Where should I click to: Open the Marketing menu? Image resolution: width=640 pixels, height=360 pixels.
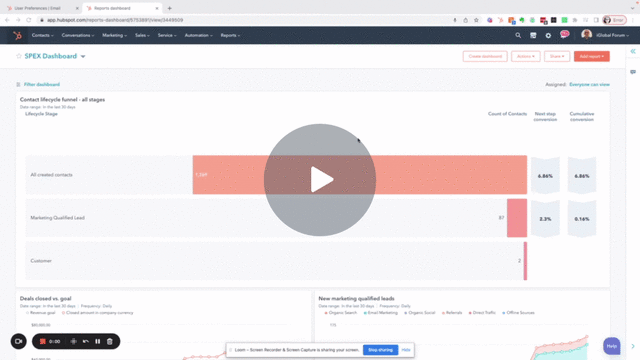pos(114,36)
